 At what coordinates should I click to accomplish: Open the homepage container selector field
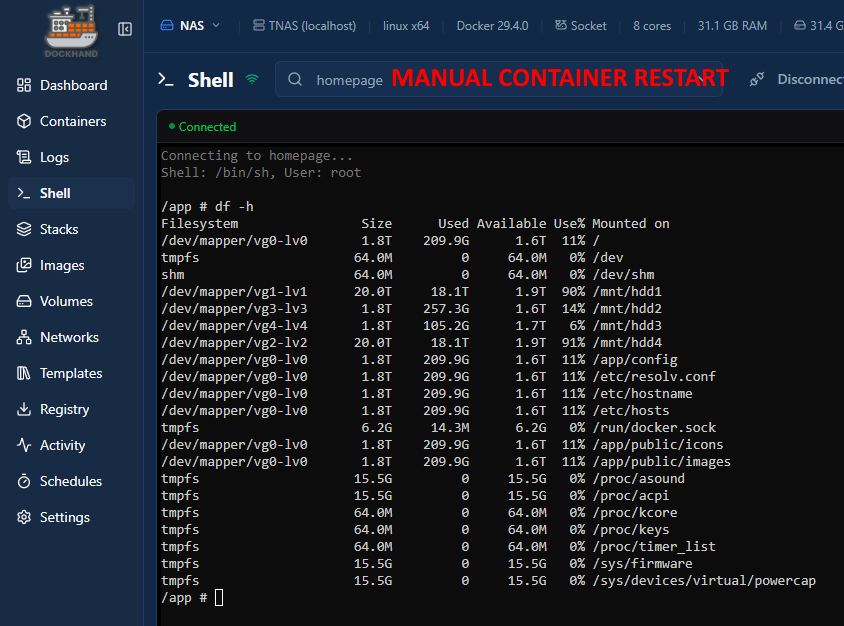tap(499, 79)
